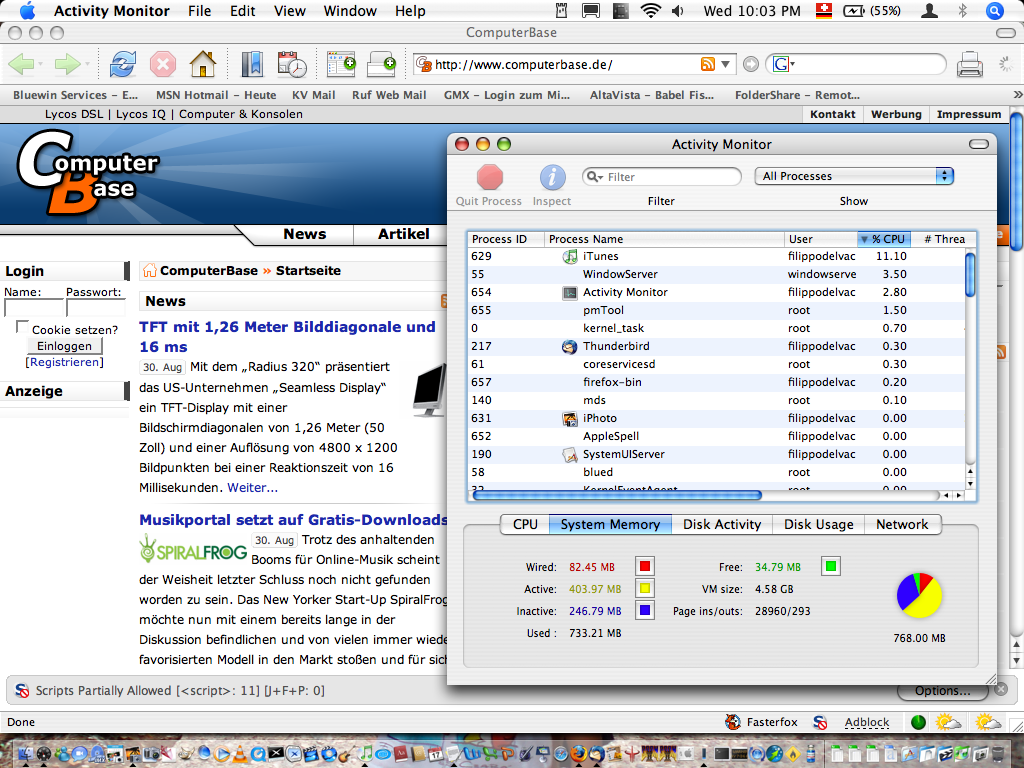This screenshot has width=1024, height=768.
Task: Click the Activity Monitor Filter search field
Action: 662,177
